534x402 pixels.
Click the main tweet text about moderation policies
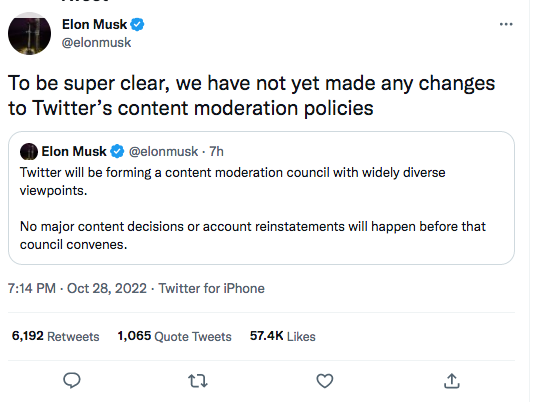pyautogui.click(x=251, y=96)
